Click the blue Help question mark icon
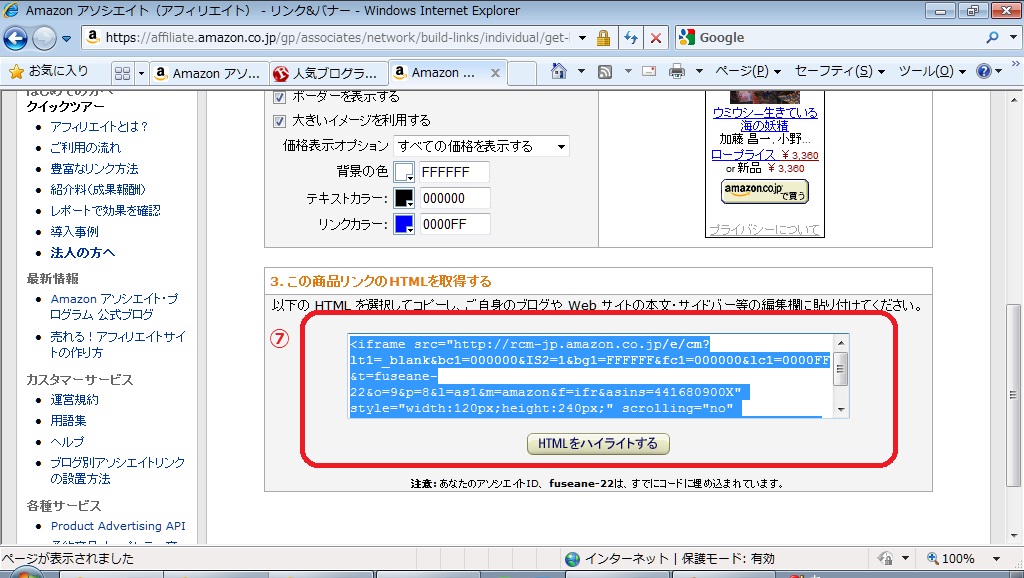The width and height of the screenshot is (1024, 578). point(984,71)
